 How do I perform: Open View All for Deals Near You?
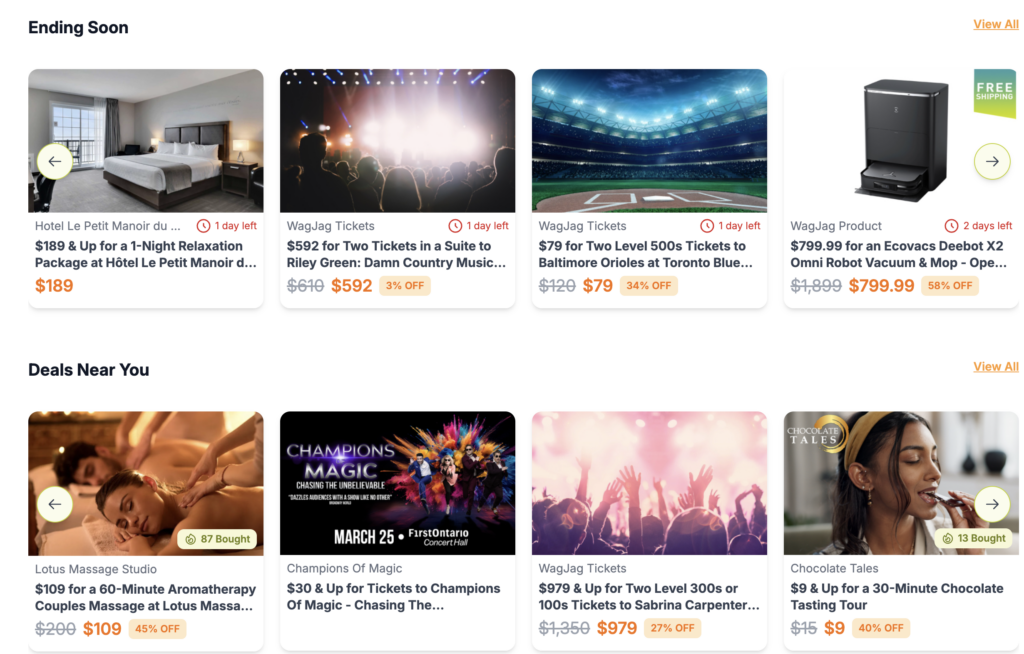995,367
